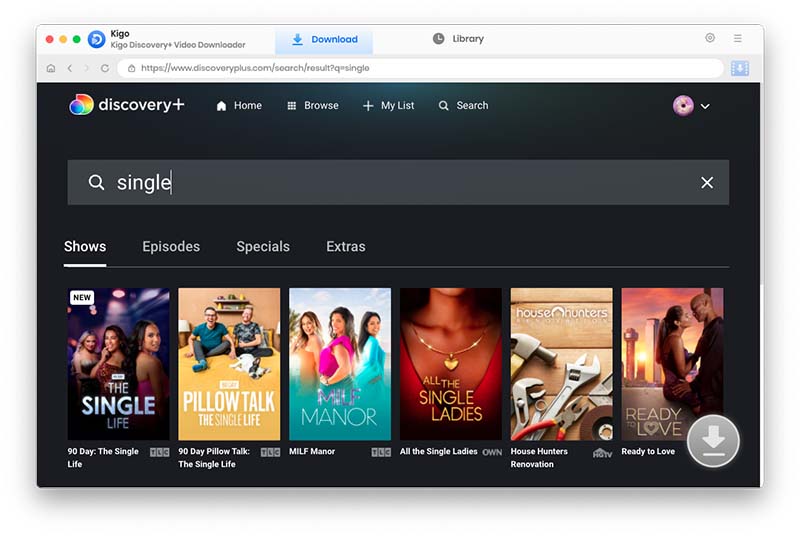Select the Episodes results tab

point(171,247)
